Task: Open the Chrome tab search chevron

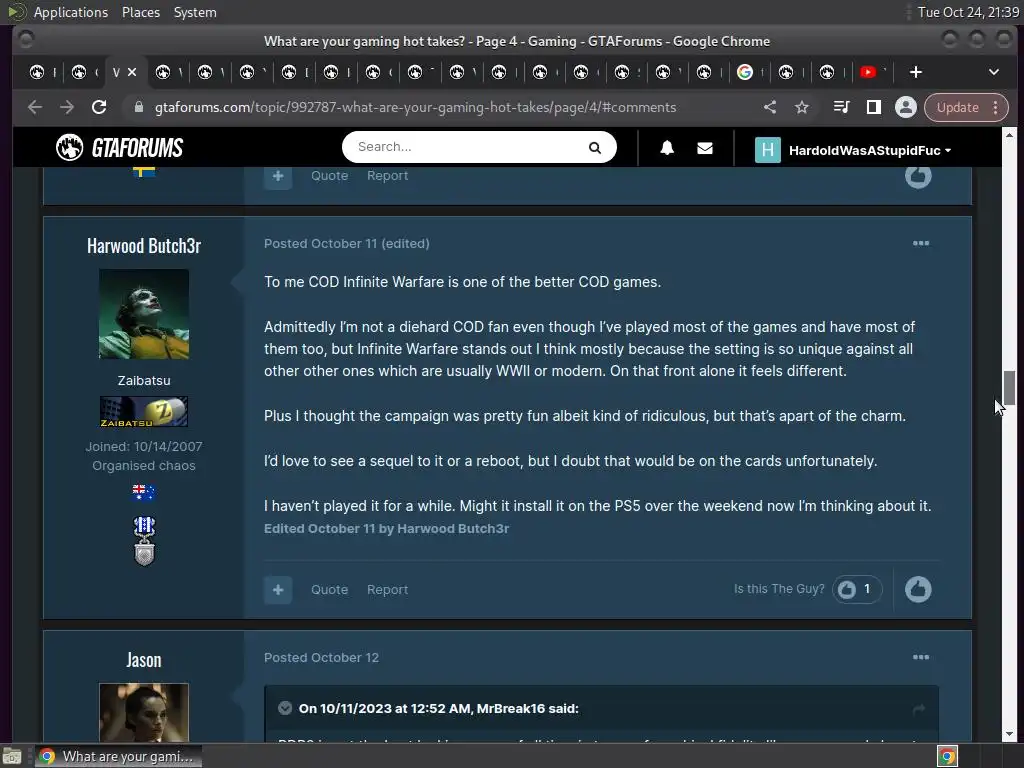Action: point(993,72)
